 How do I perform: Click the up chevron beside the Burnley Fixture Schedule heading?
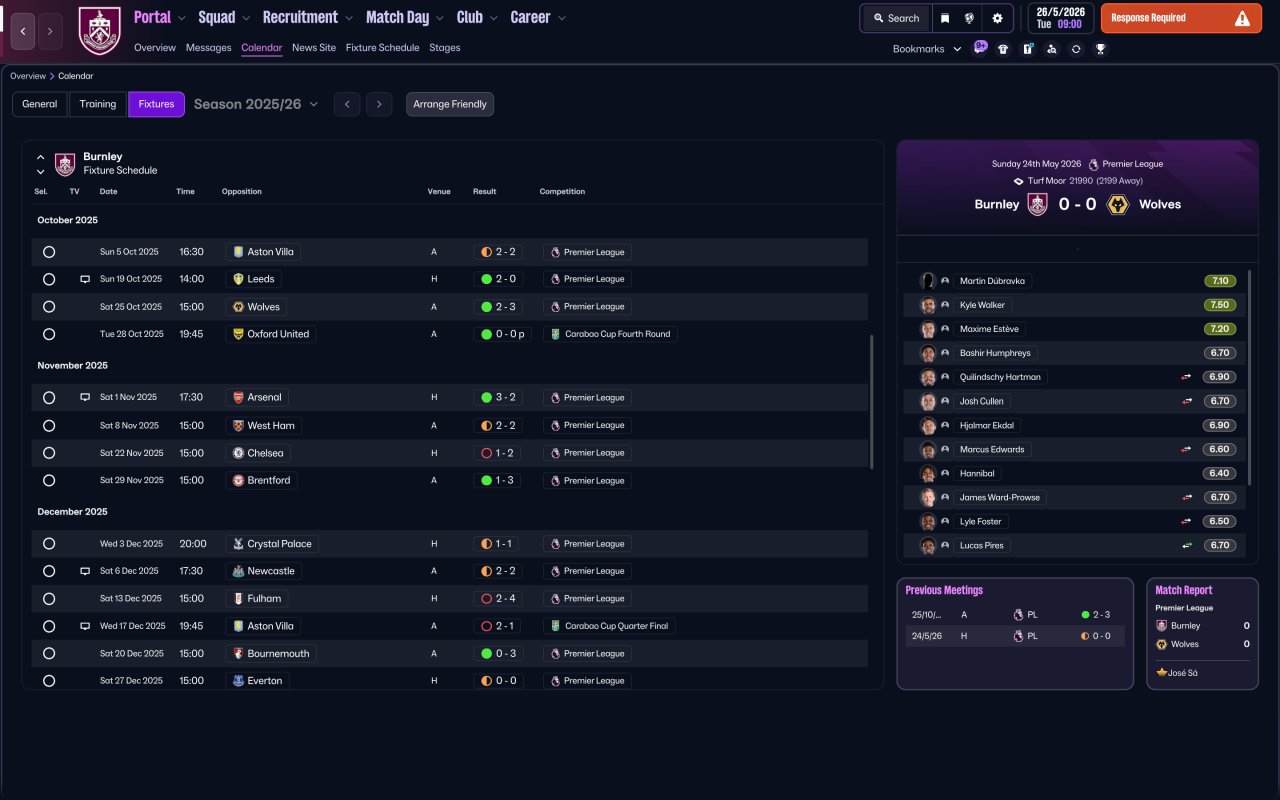pos(41,157)
